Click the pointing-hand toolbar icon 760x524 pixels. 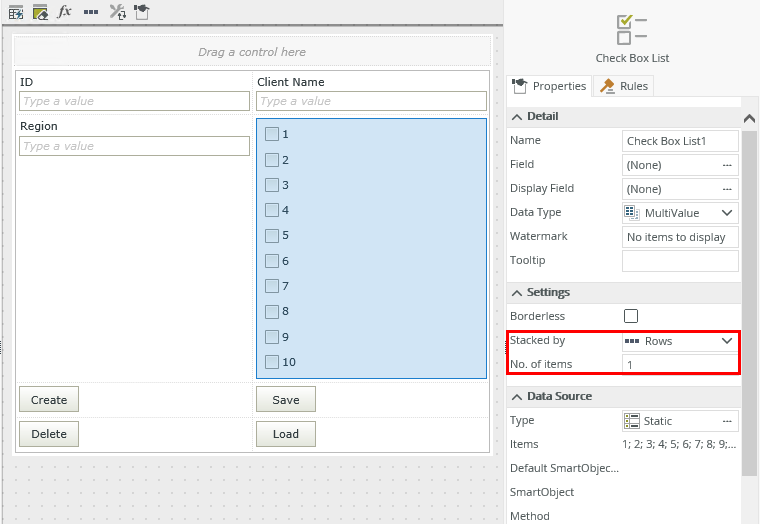point(142,12)
